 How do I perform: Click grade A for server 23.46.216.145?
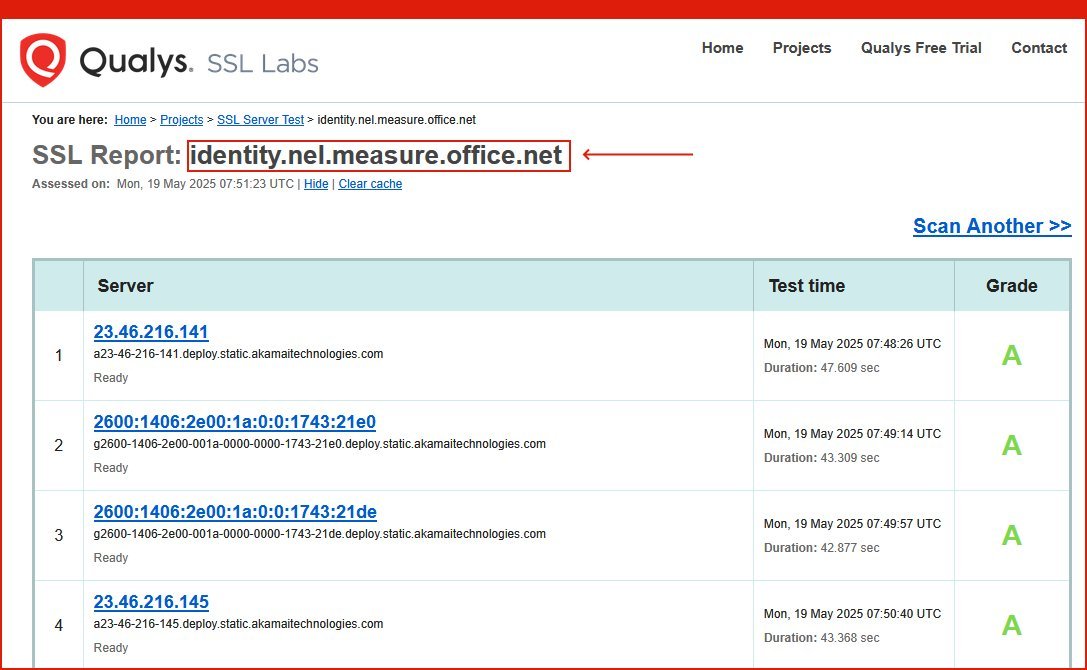[1012, 626]
